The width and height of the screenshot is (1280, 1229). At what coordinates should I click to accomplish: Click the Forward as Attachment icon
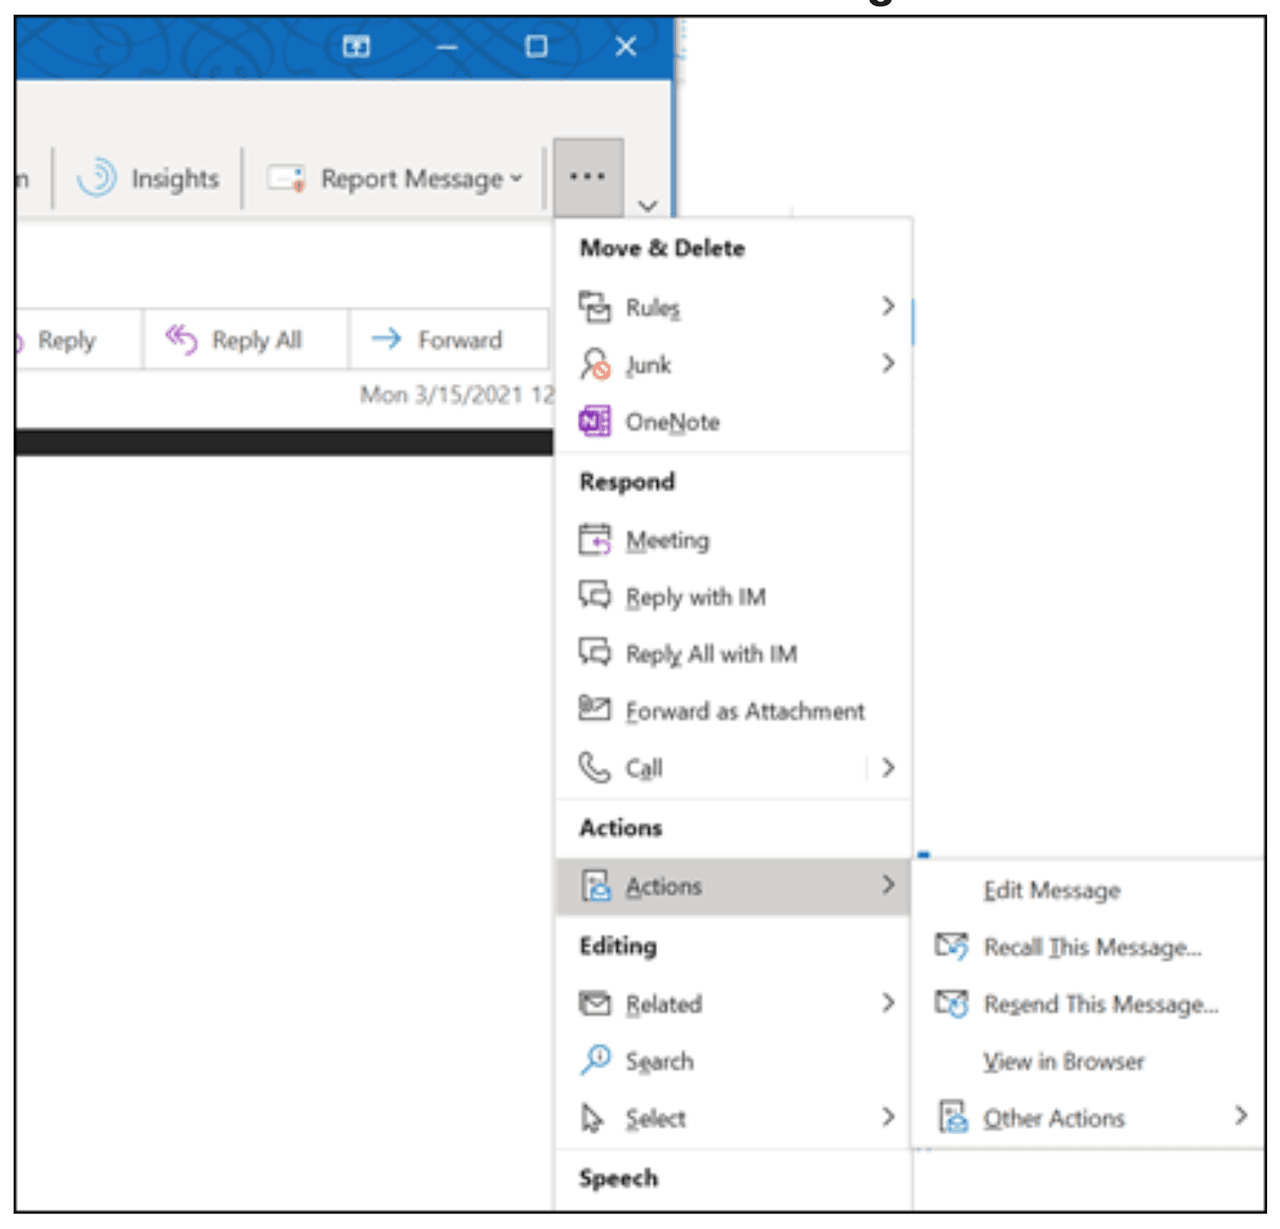[595, 709]
